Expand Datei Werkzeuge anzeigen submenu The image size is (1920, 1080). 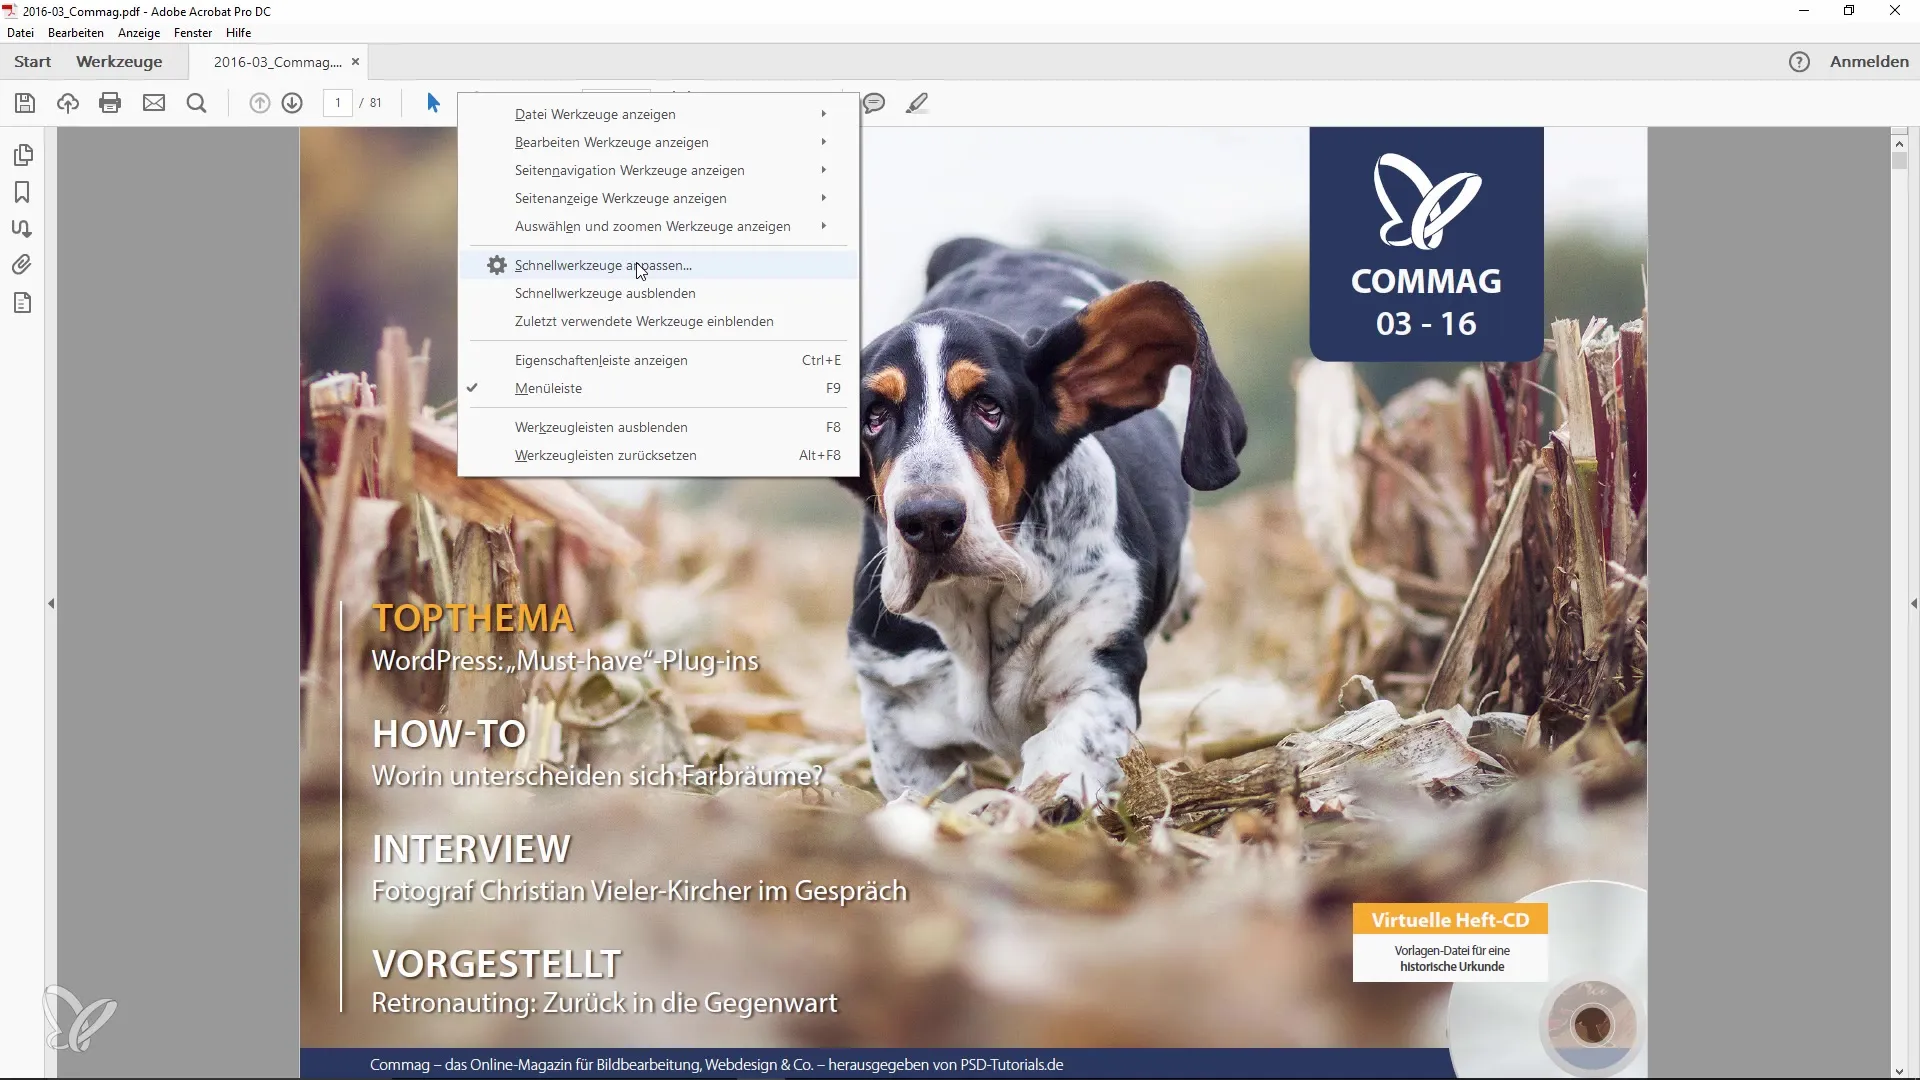tap(658, 114)
